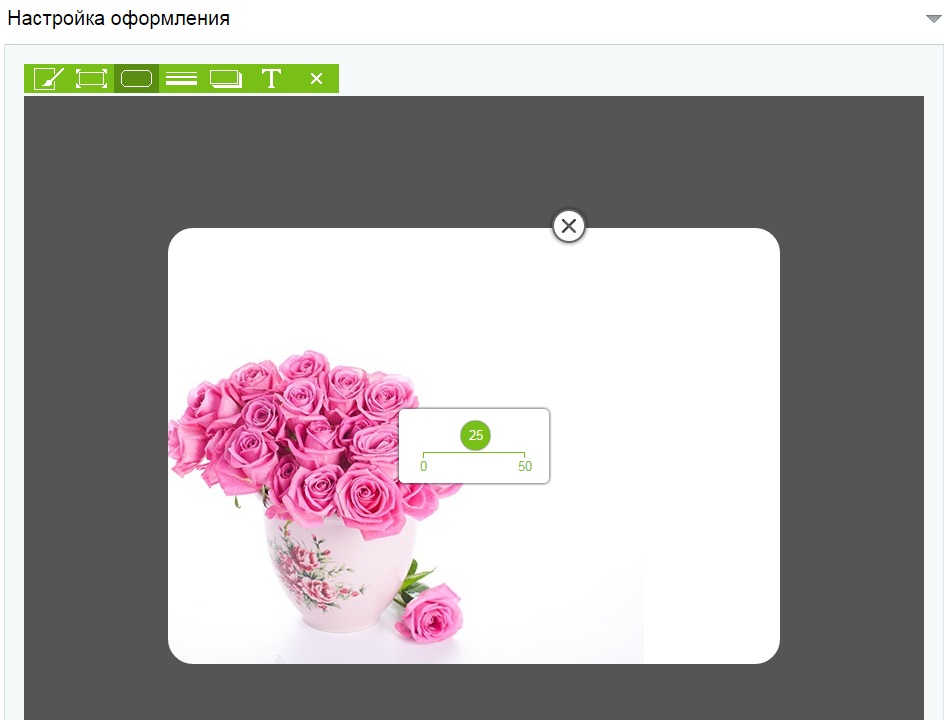Click the single fallen rose beside the vase
The height and width of the screenshot is (720, 950).
pyautogui.click(x=430, y=612)
